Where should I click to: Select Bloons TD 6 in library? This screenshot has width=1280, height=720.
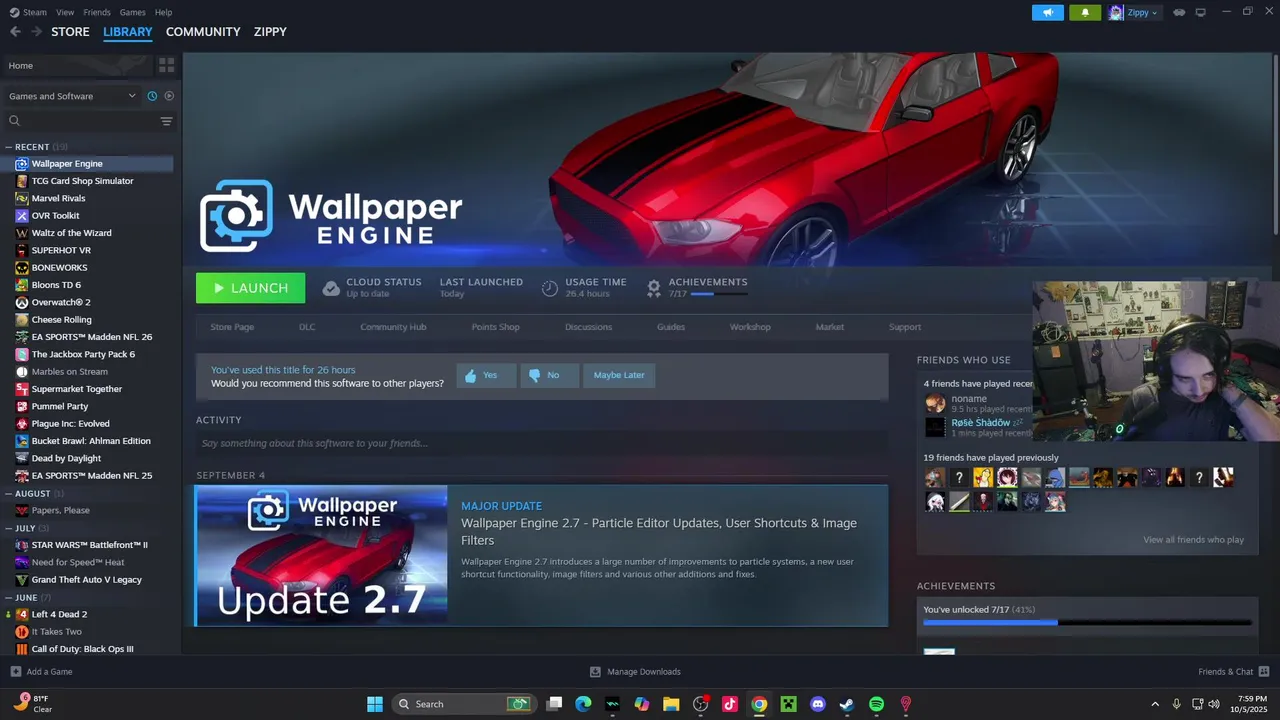click(x=56, y=285)
